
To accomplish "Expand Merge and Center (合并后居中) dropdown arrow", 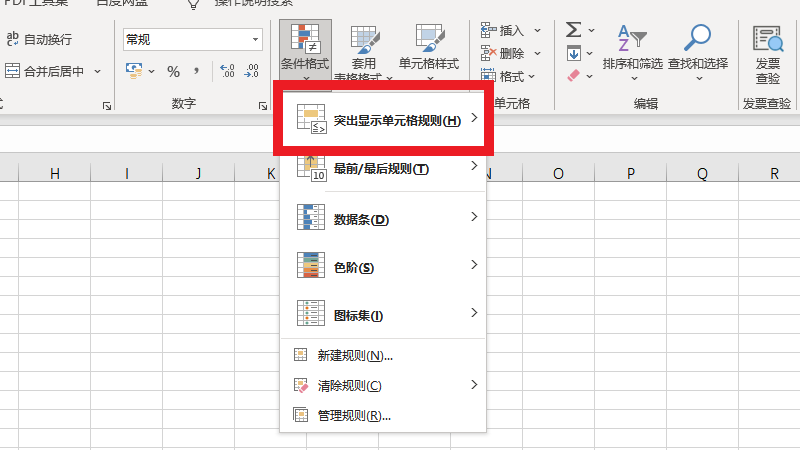I will coord(98,71).
